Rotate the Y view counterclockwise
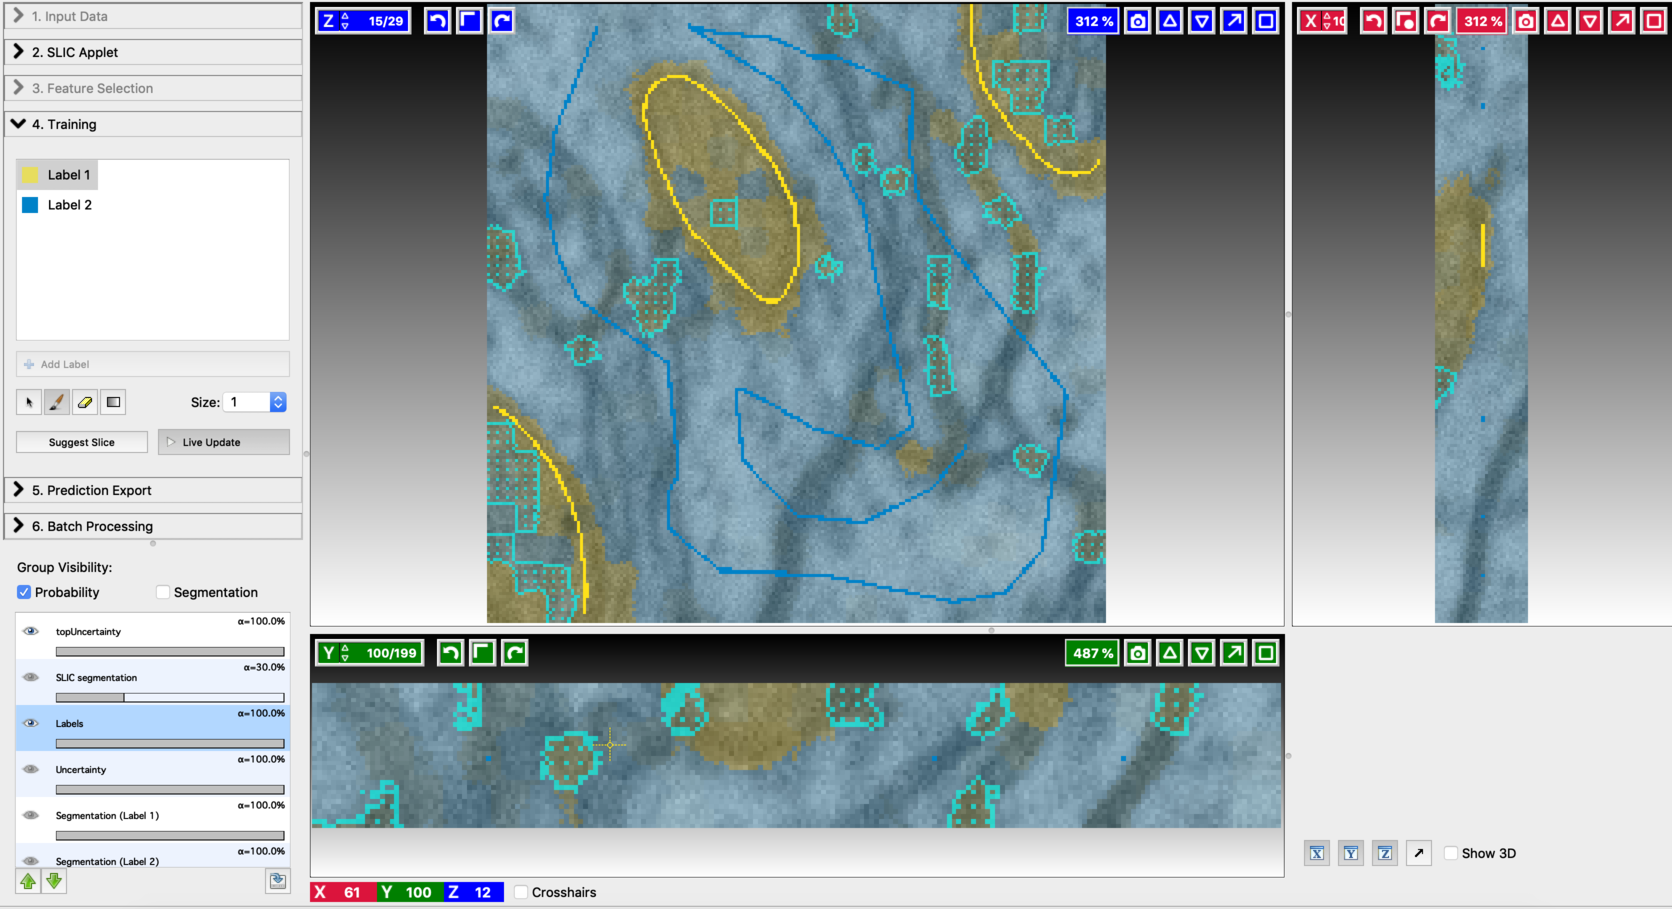 pyautogui.click(x=451, y=653)
